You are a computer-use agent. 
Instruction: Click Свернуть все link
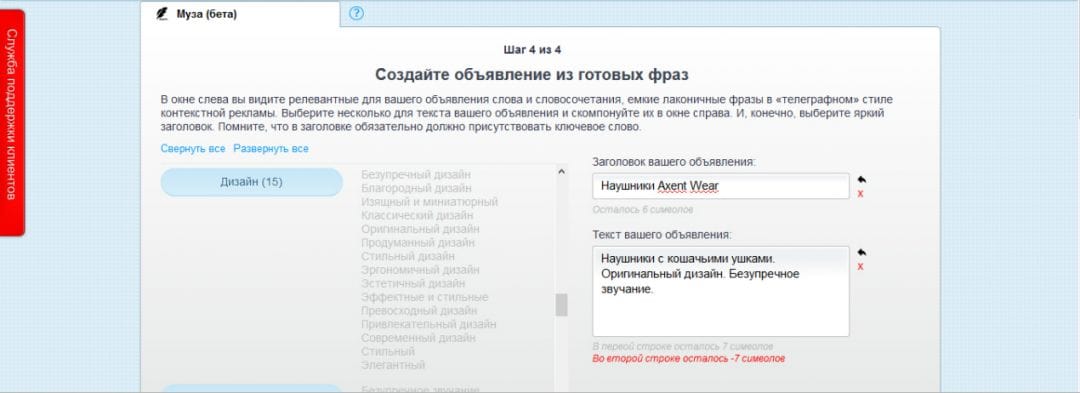click(x=193, y=149)
